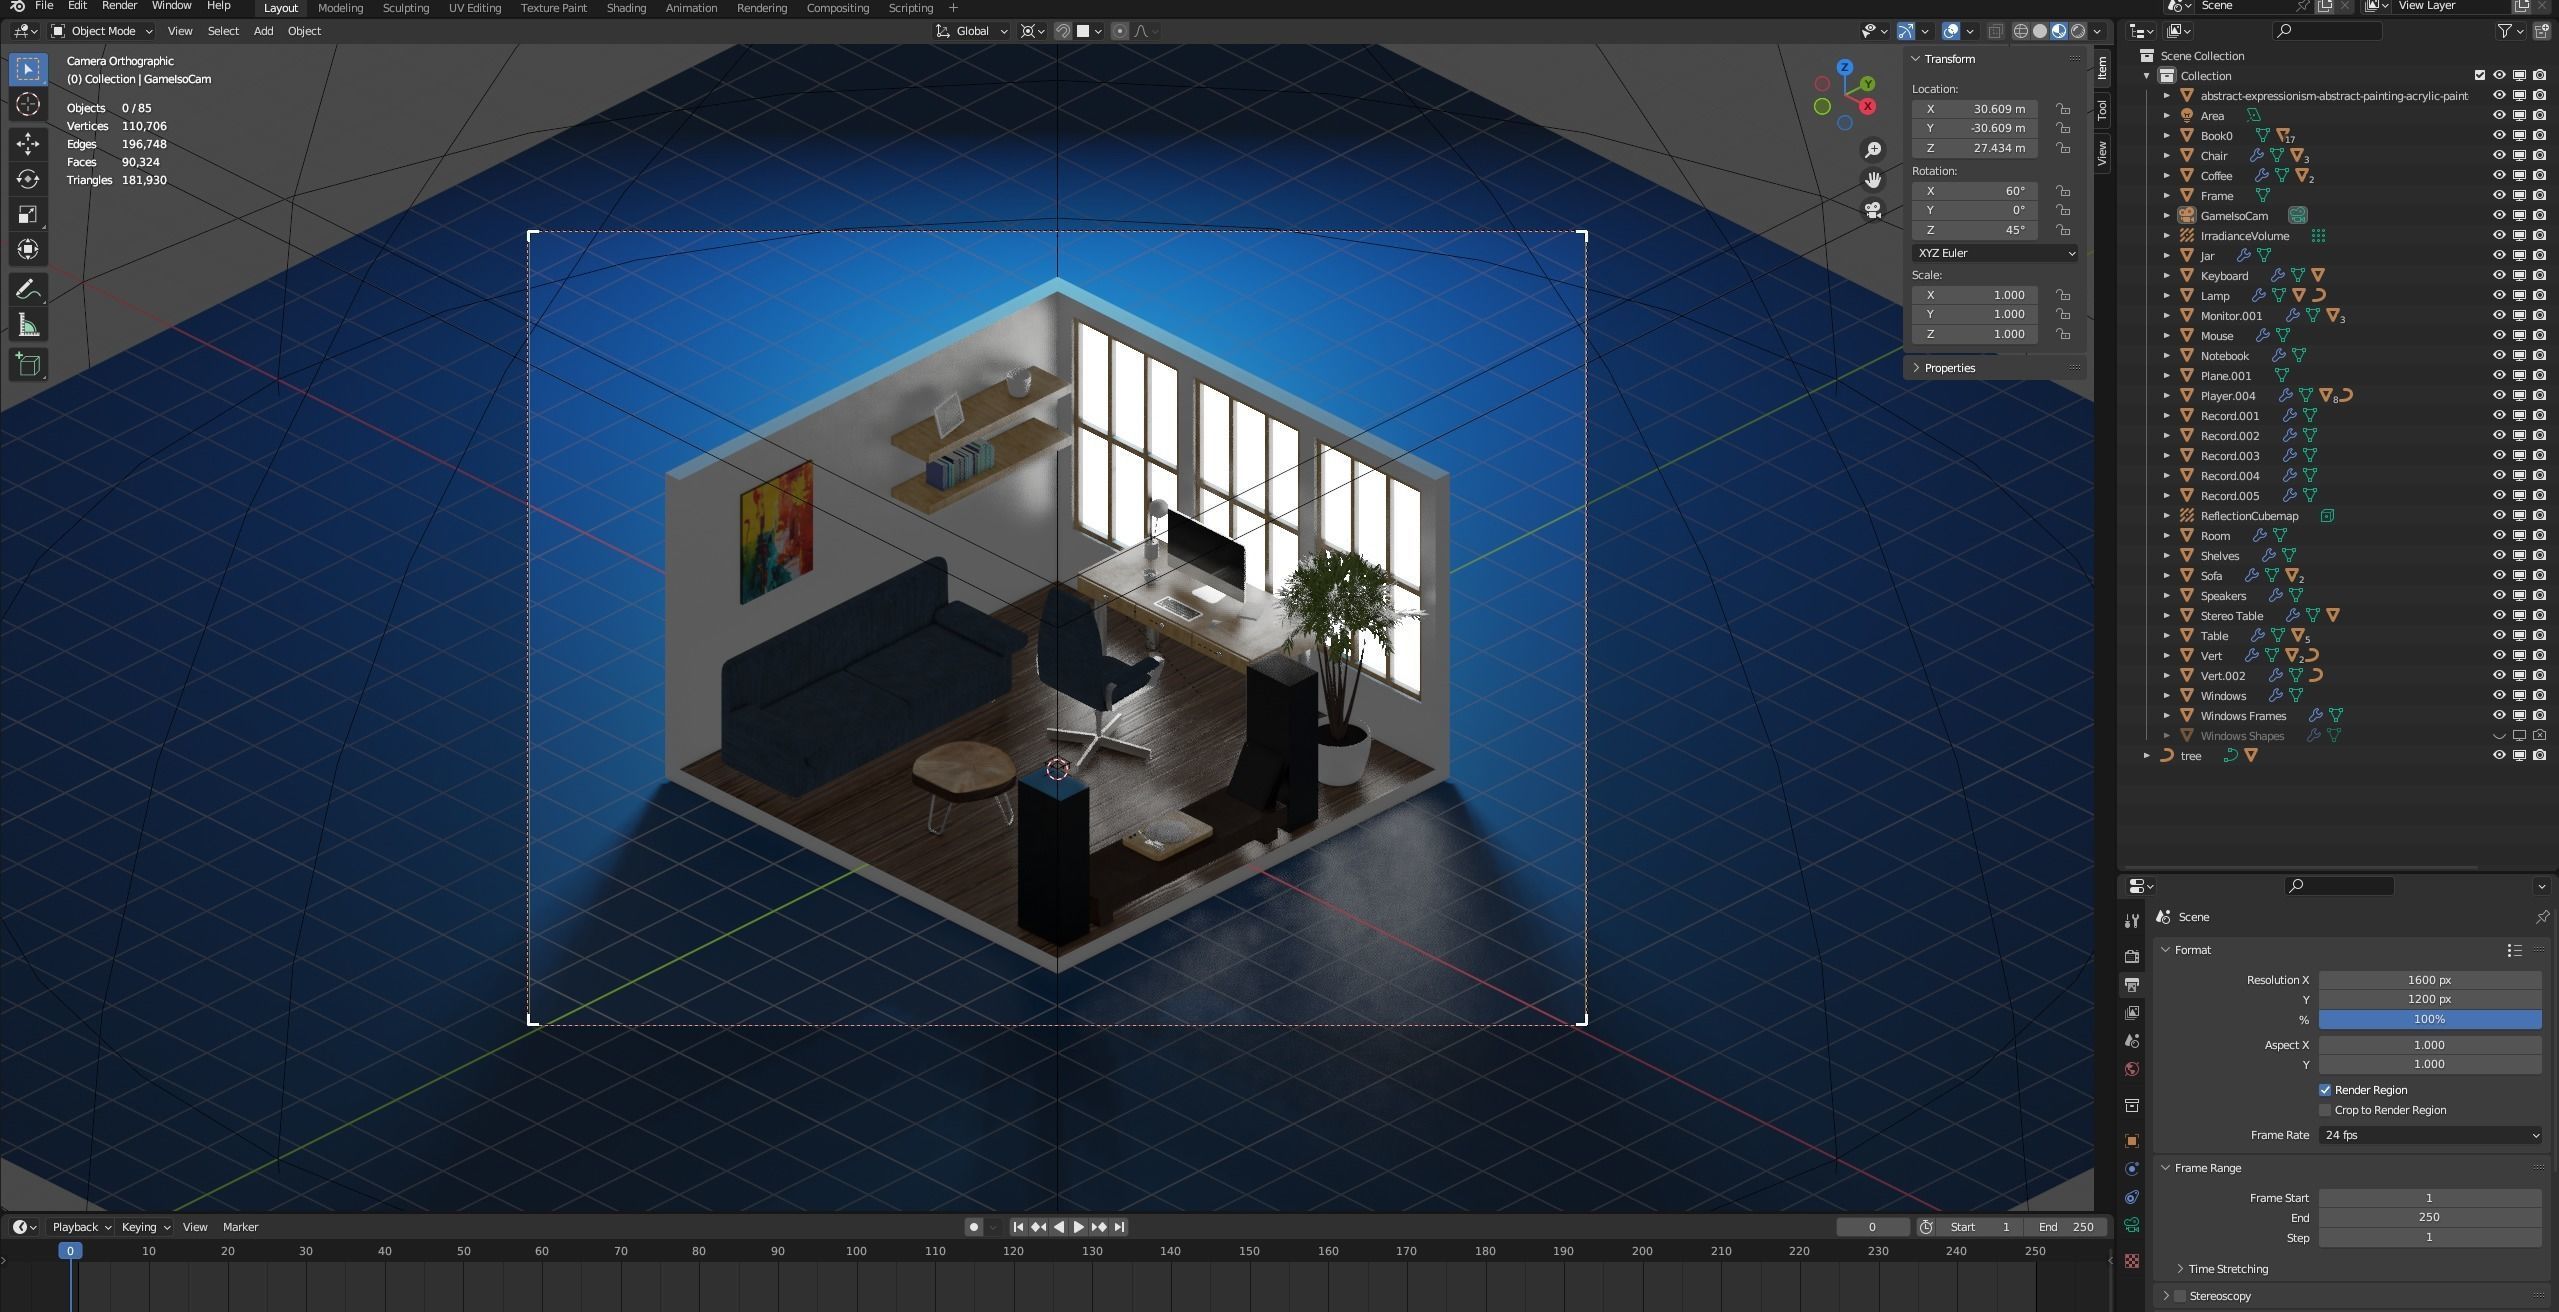
Task: Open the Physics properties tab
Action: [x=2132, y=1169]
